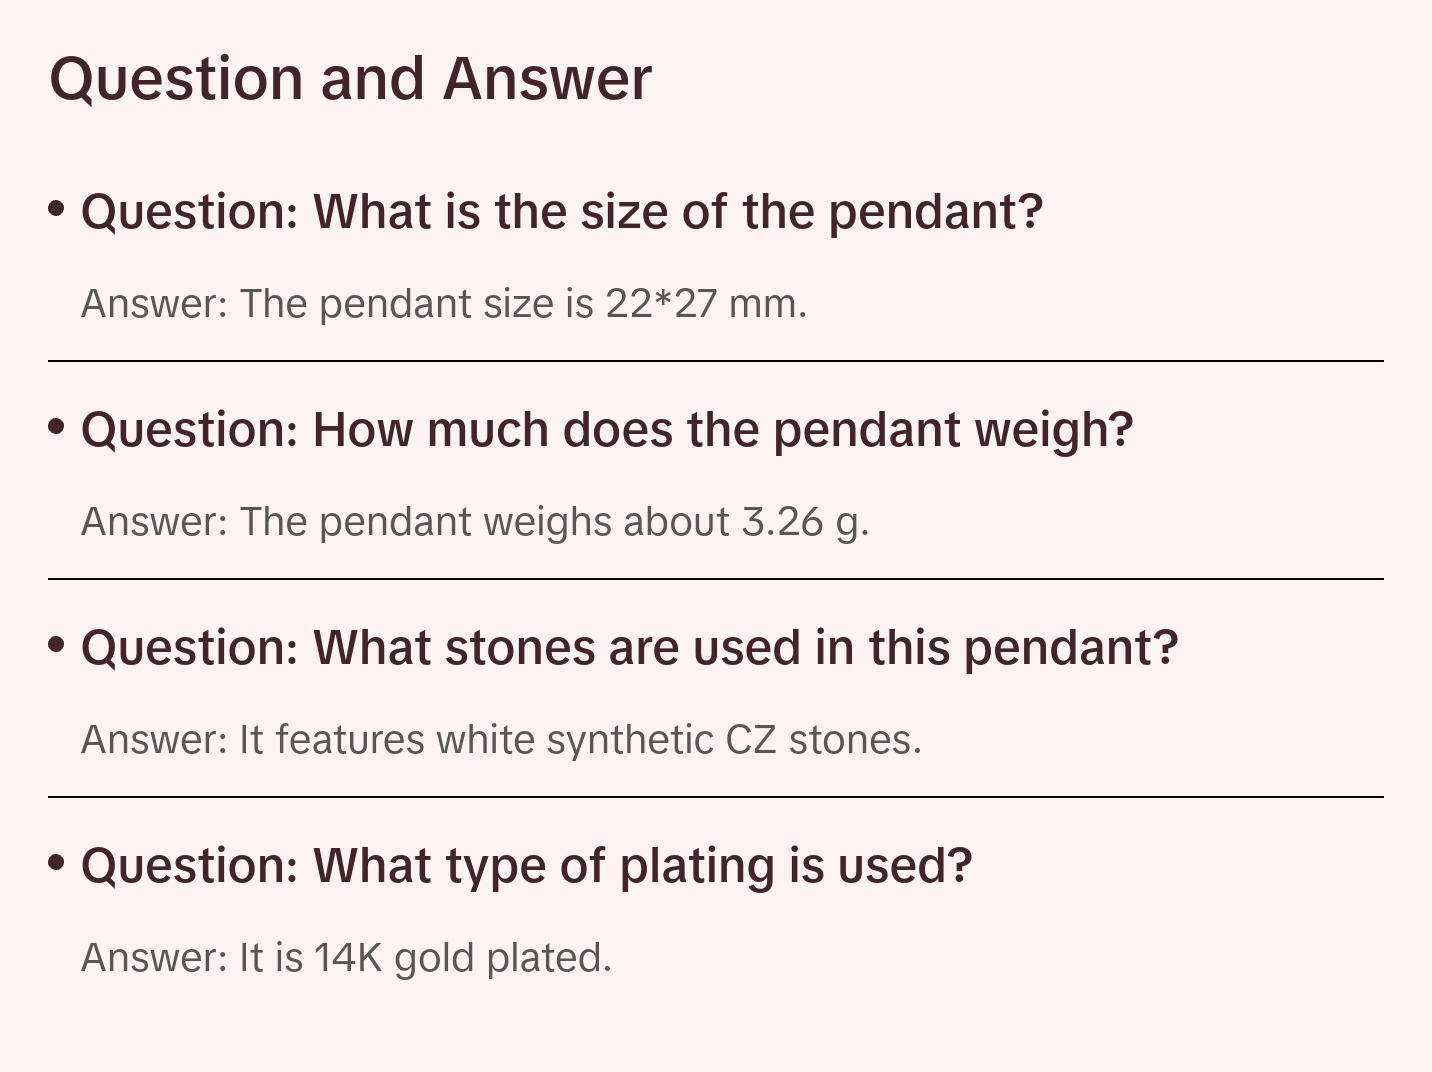Click the plating type question
The height and width of the screenshot is (1072, 1432).
[526, 866]
